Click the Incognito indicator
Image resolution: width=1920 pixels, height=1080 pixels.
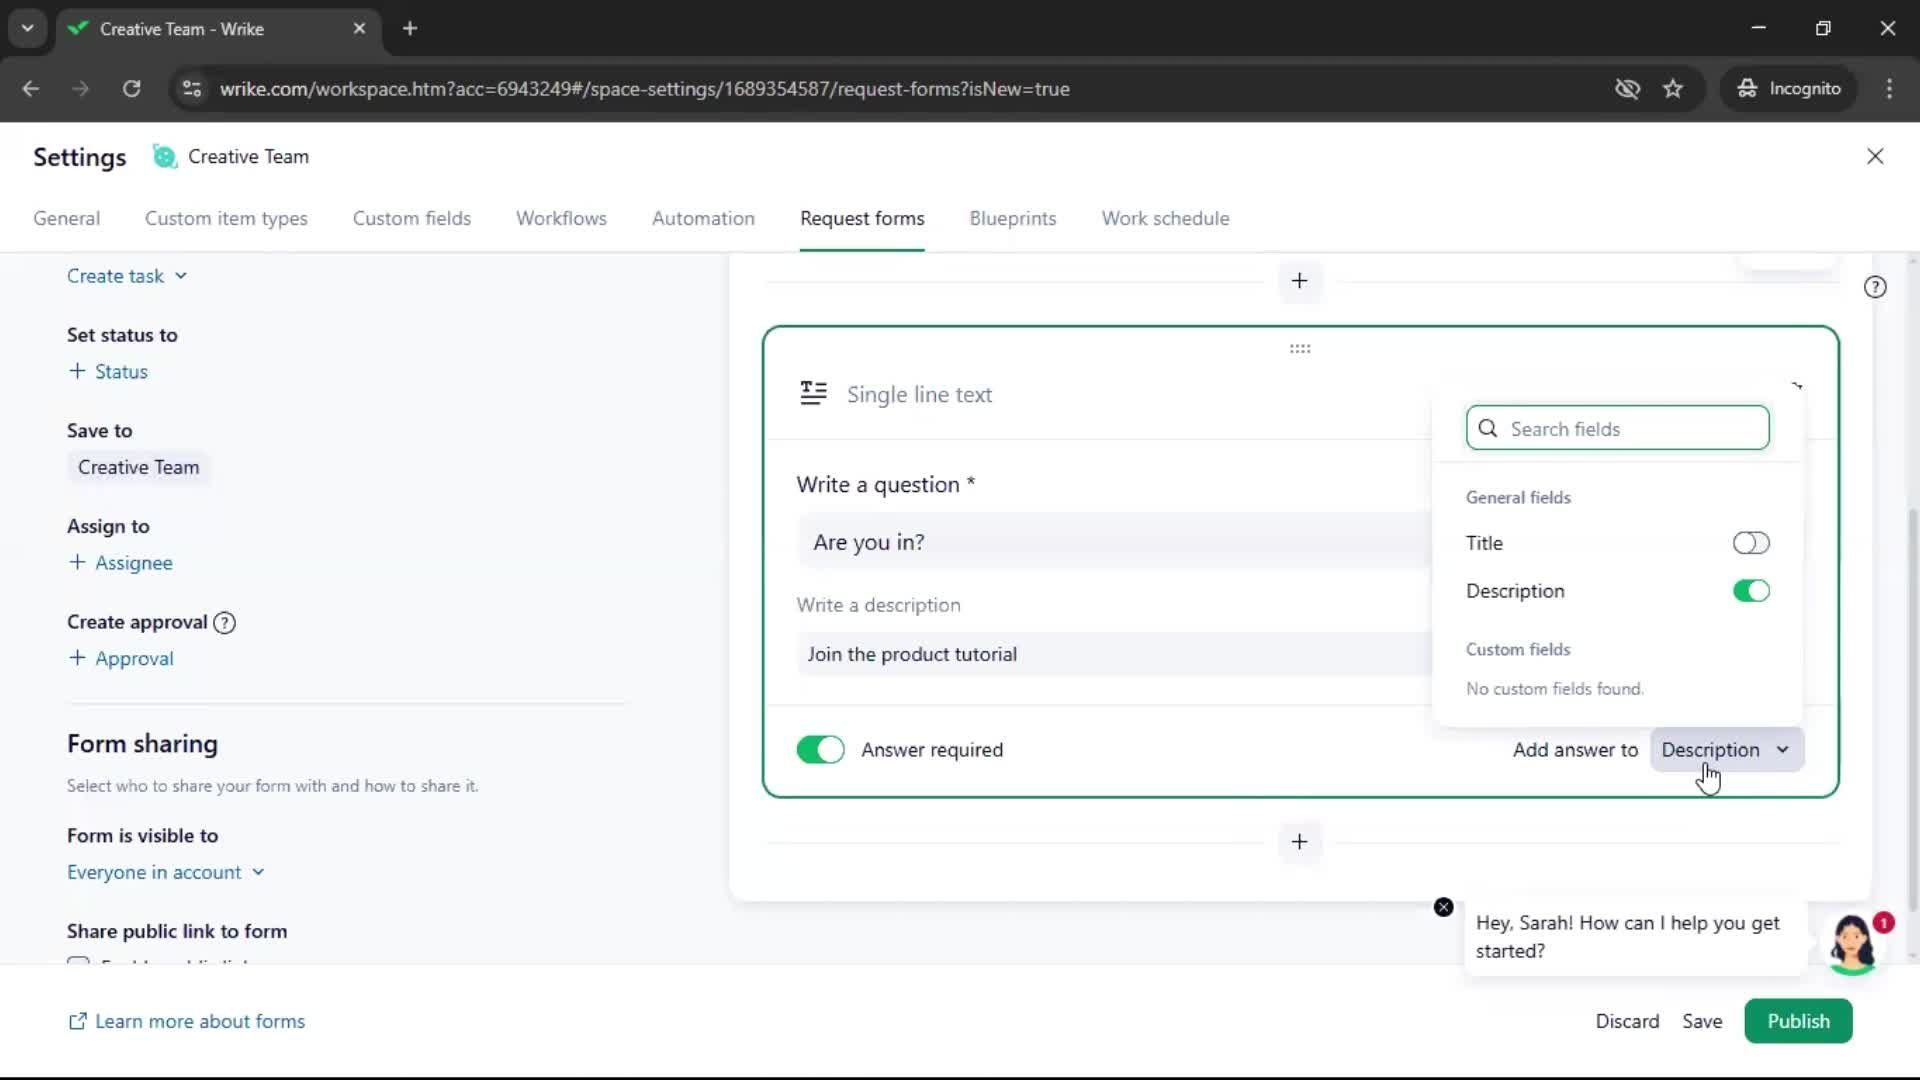pyautogui.click(x=1788, y=88)
